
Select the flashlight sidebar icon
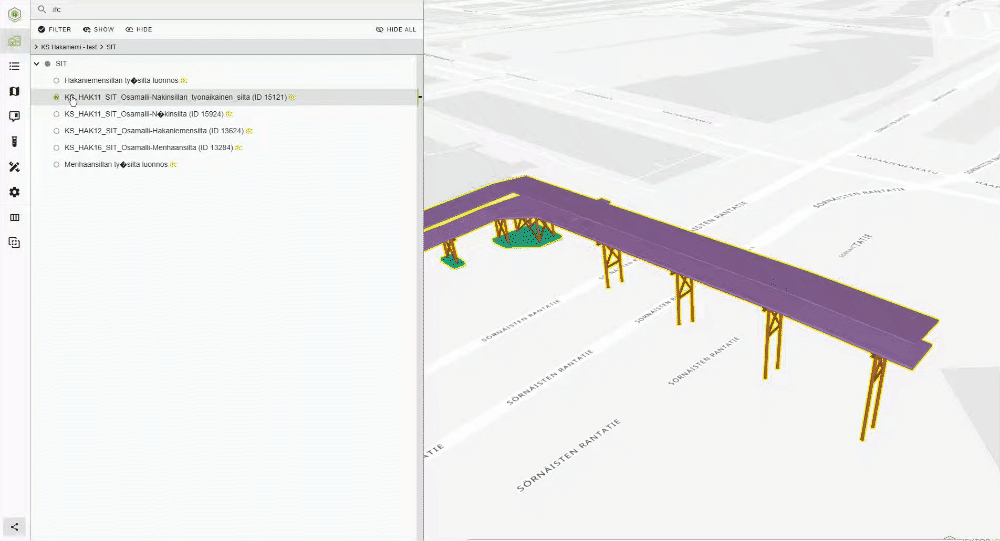coord(15,142)
